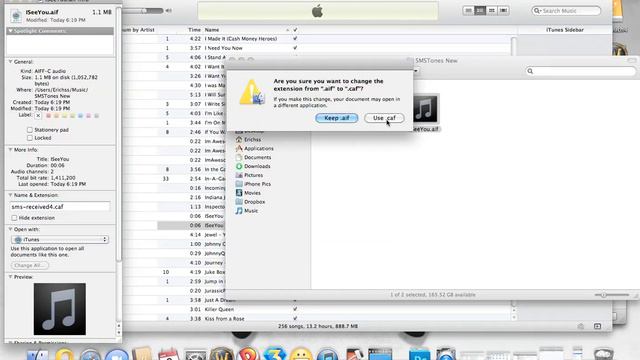Click the Name & Extension text field
Viewport: 640px width, 360px height.
coord(60,207)
